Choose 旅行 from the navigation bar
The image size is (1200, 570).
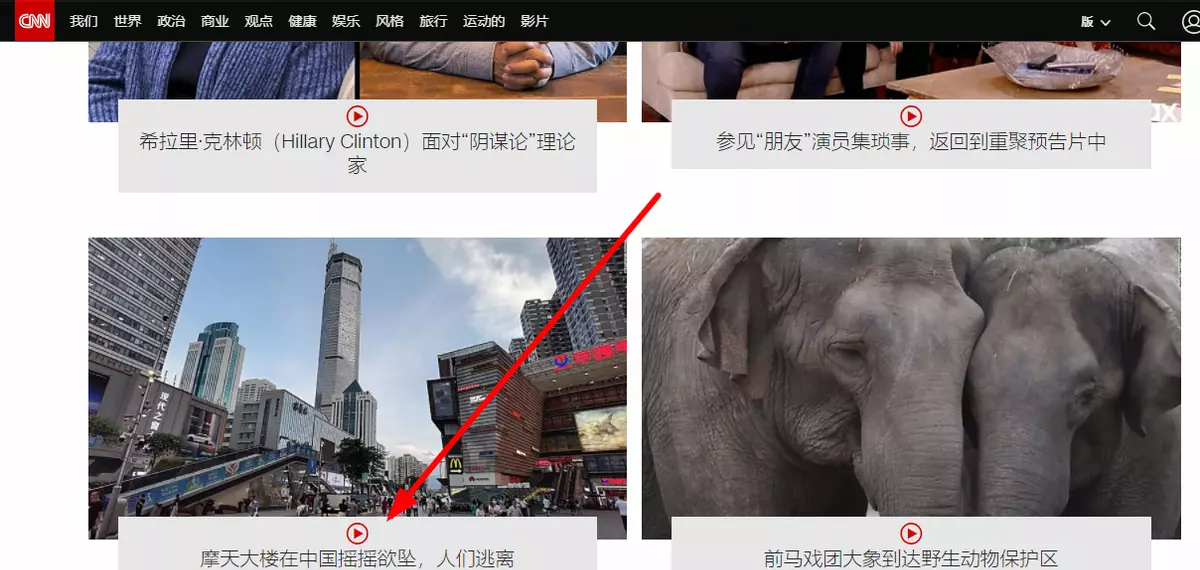pyautogui.click(x=433, y=21)
